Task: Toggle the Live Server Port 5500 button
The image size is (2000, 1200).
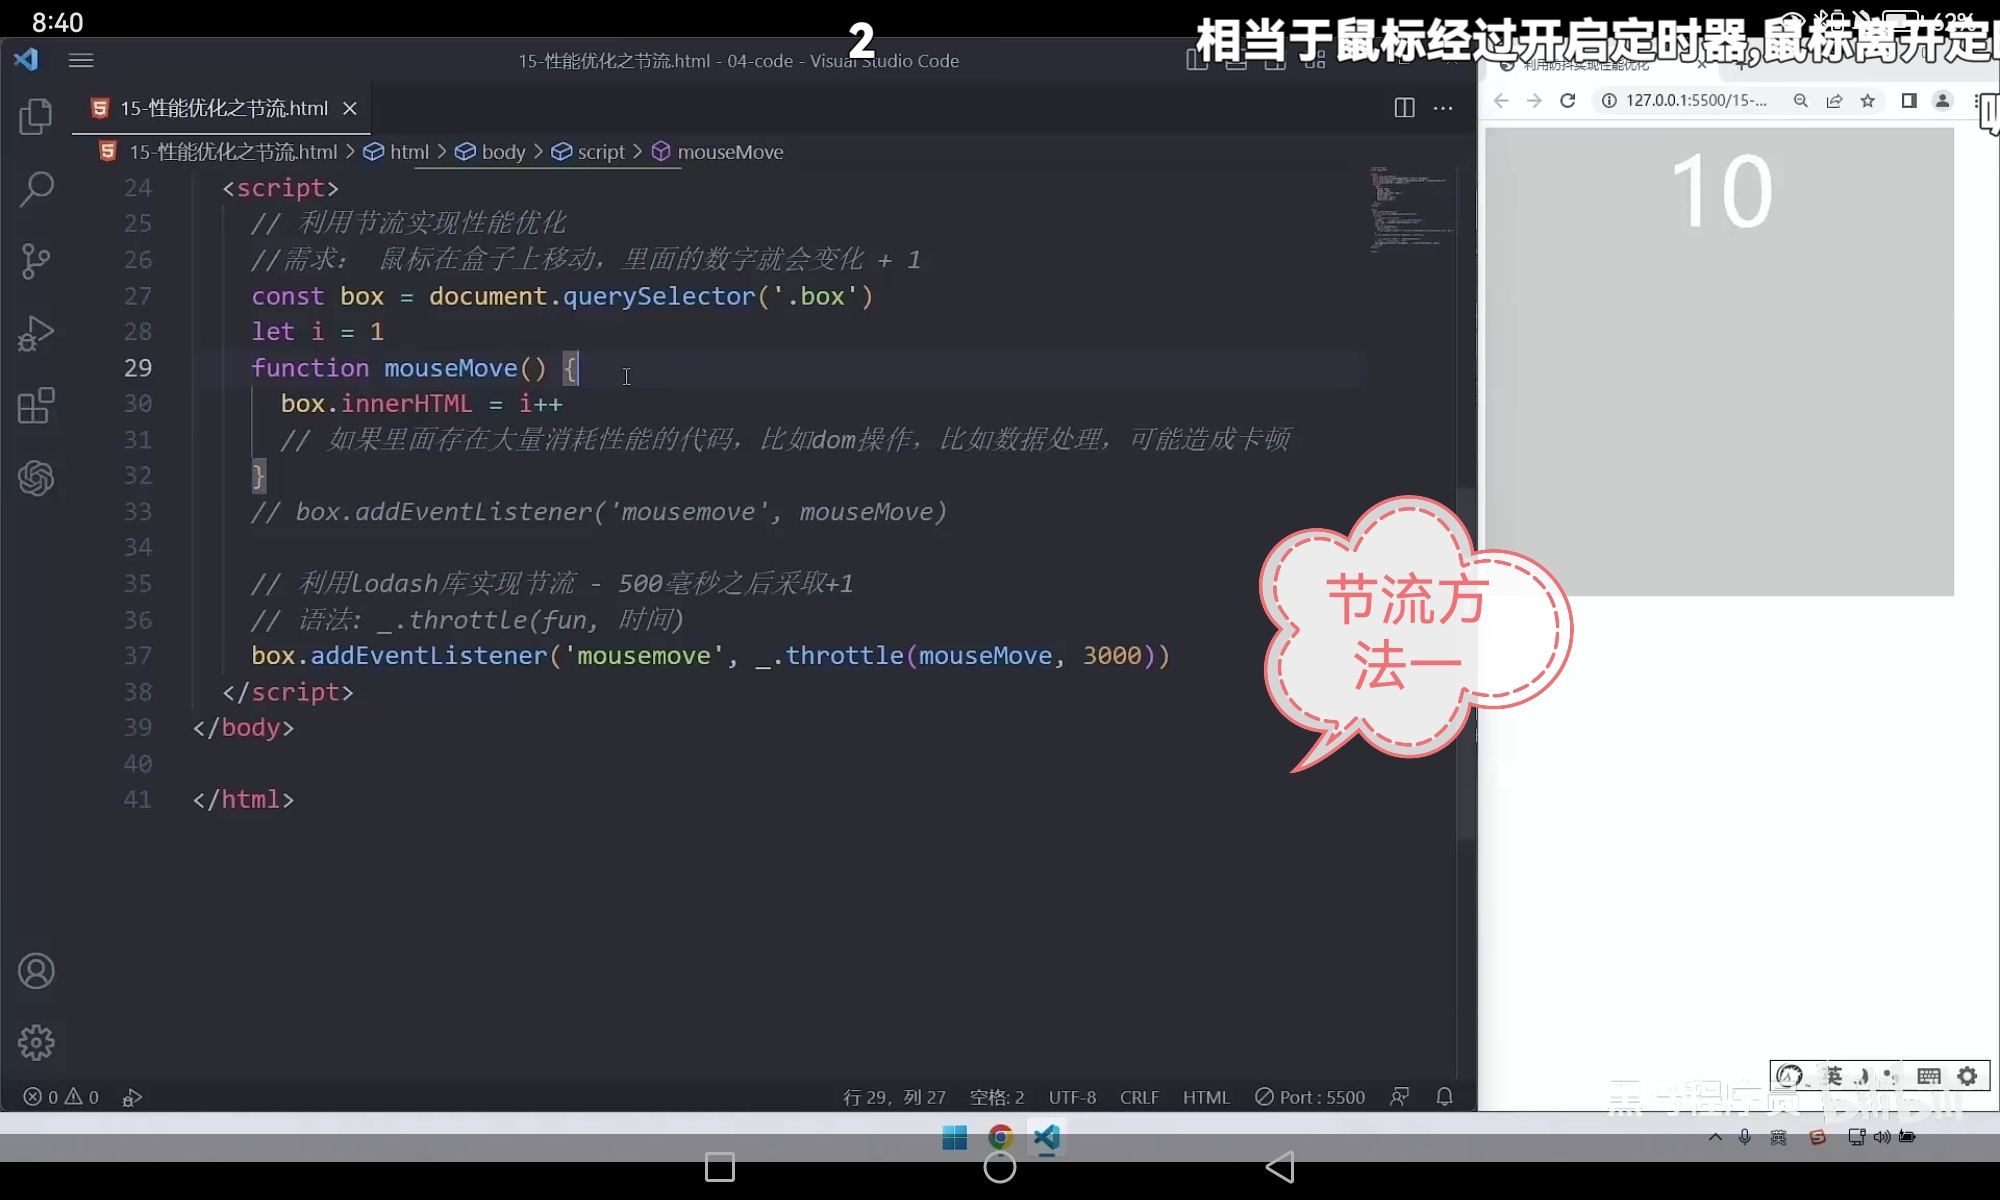Action: coord(1310,1097)
